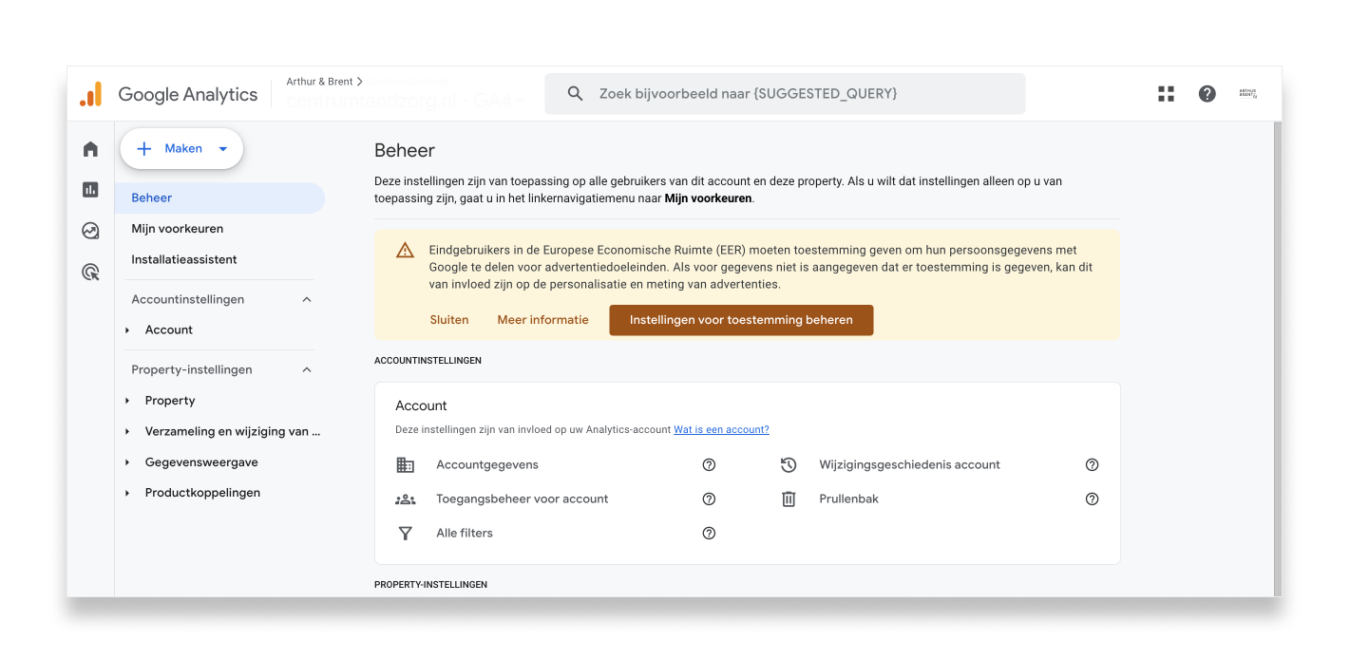The image size is (1350, 659).
Task: Click help icon beside Prullenbak
Action: 1092,499
